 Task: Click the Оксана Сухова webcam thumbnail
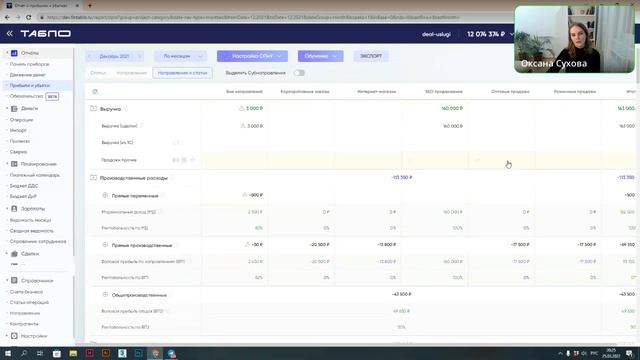coord(574,39)
